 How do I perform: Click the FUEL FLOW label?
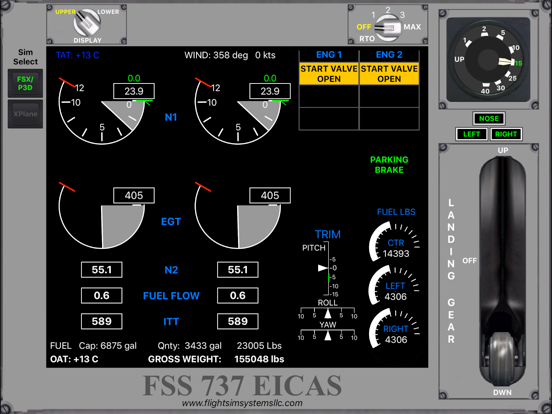coord(171,296)
